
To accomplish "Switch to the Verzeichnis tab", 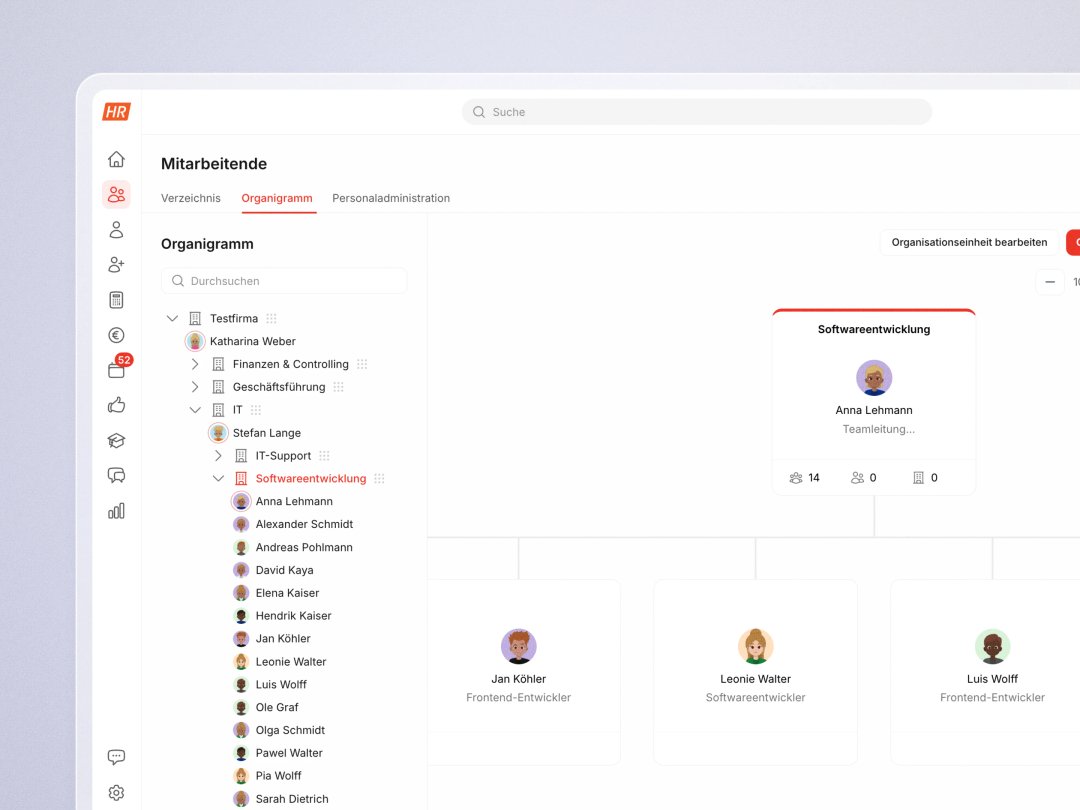I will (191, 198).
